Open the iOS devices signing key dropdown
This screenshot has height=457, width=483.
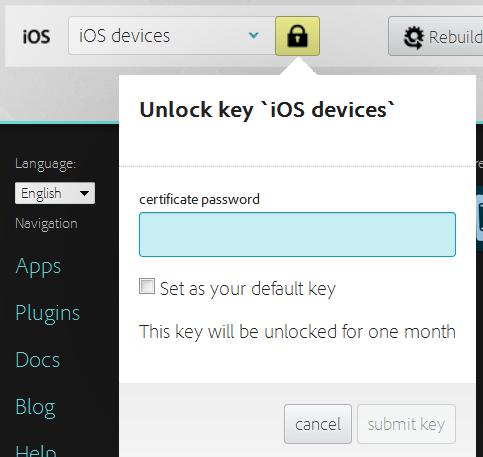[x=172, y=36]
